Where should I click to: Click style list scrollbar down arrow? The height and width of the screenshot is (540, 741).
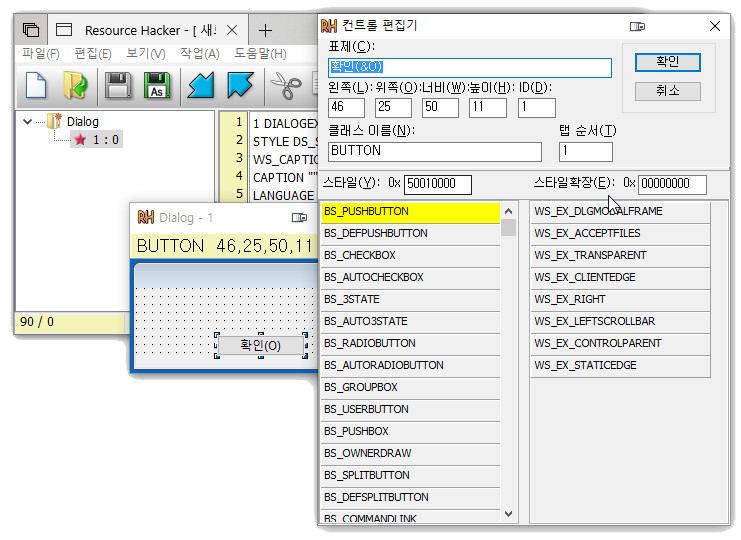tap(508, 514)
